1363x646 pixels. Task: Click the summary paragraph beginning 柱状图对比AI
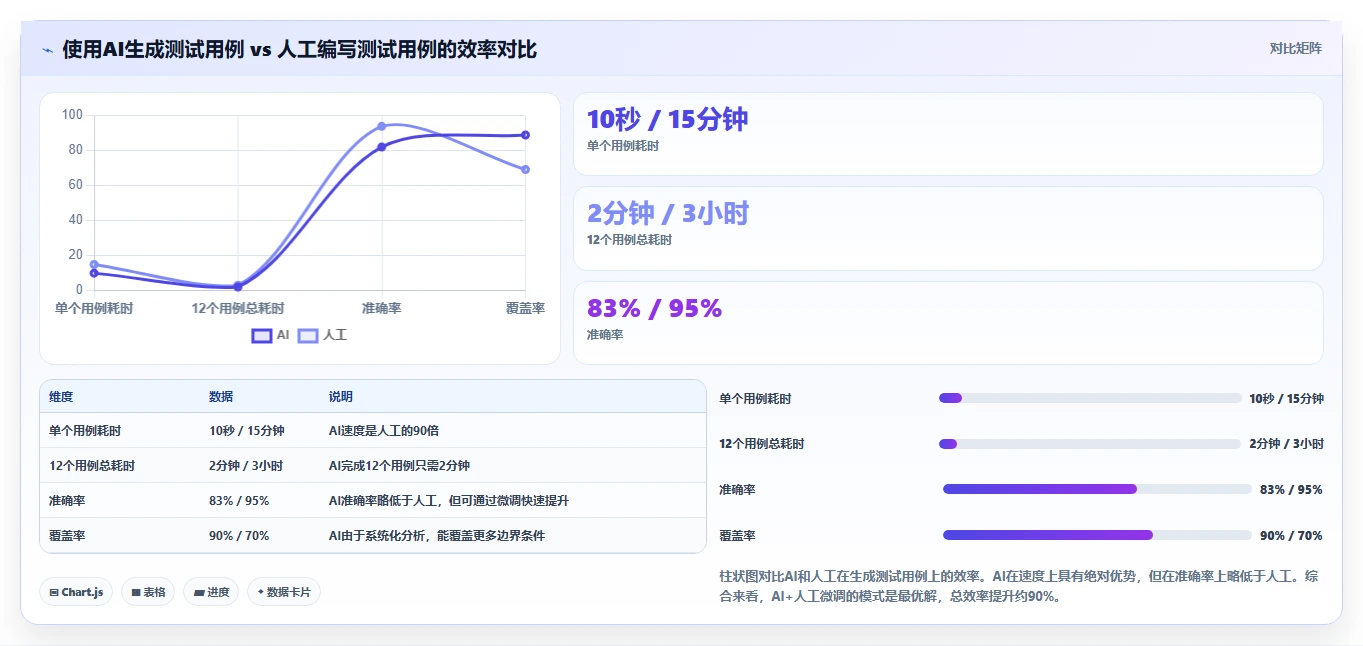point(1019,587)
